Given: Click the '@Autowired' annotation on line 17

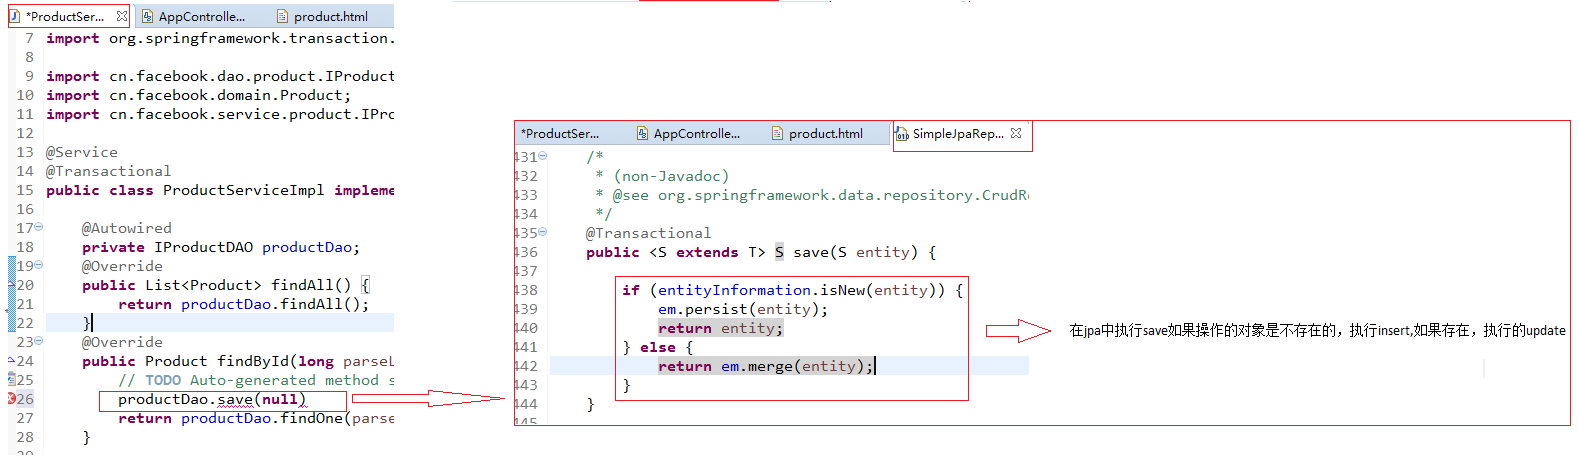Looking at the screenshot, I should [x=127, y=228].
